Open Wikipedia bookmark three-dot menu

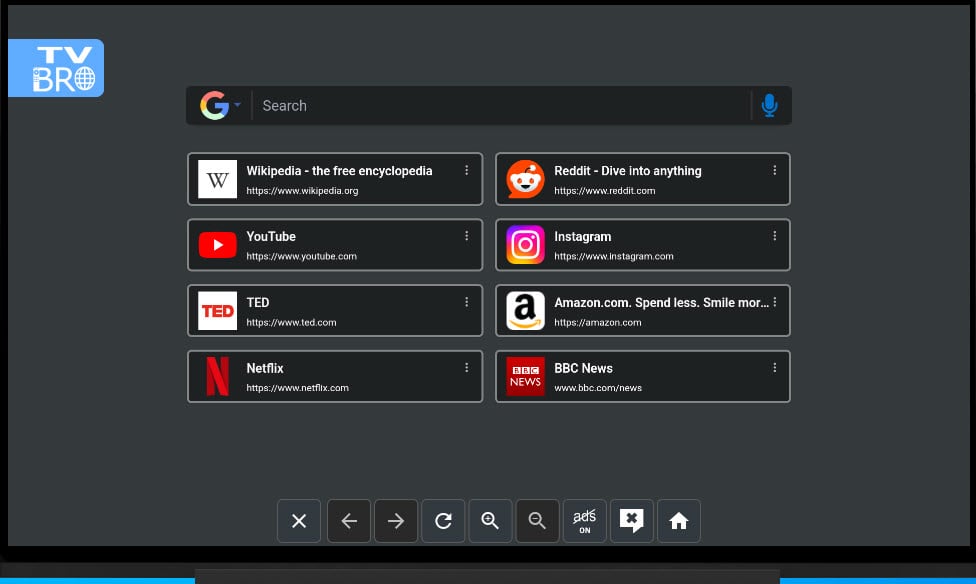point(466,170)
